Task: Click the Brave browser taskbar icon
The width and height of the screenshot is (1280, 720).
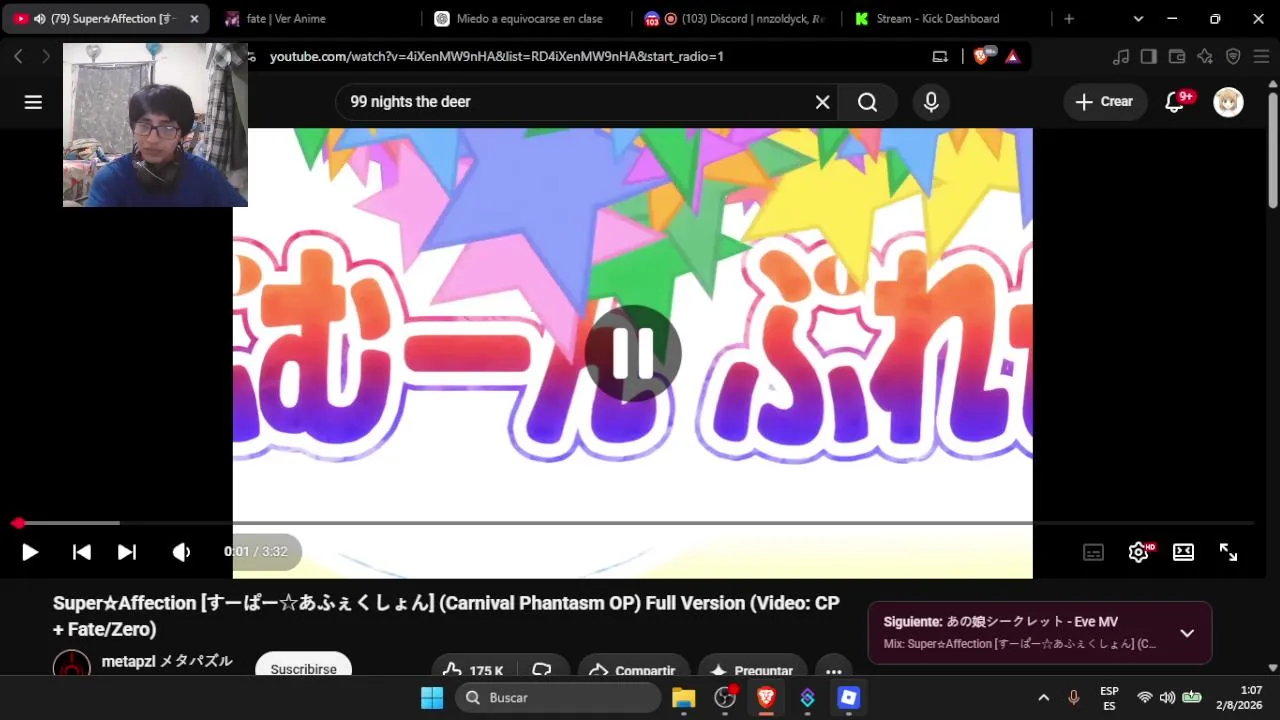Action: (x=766, y=698)
